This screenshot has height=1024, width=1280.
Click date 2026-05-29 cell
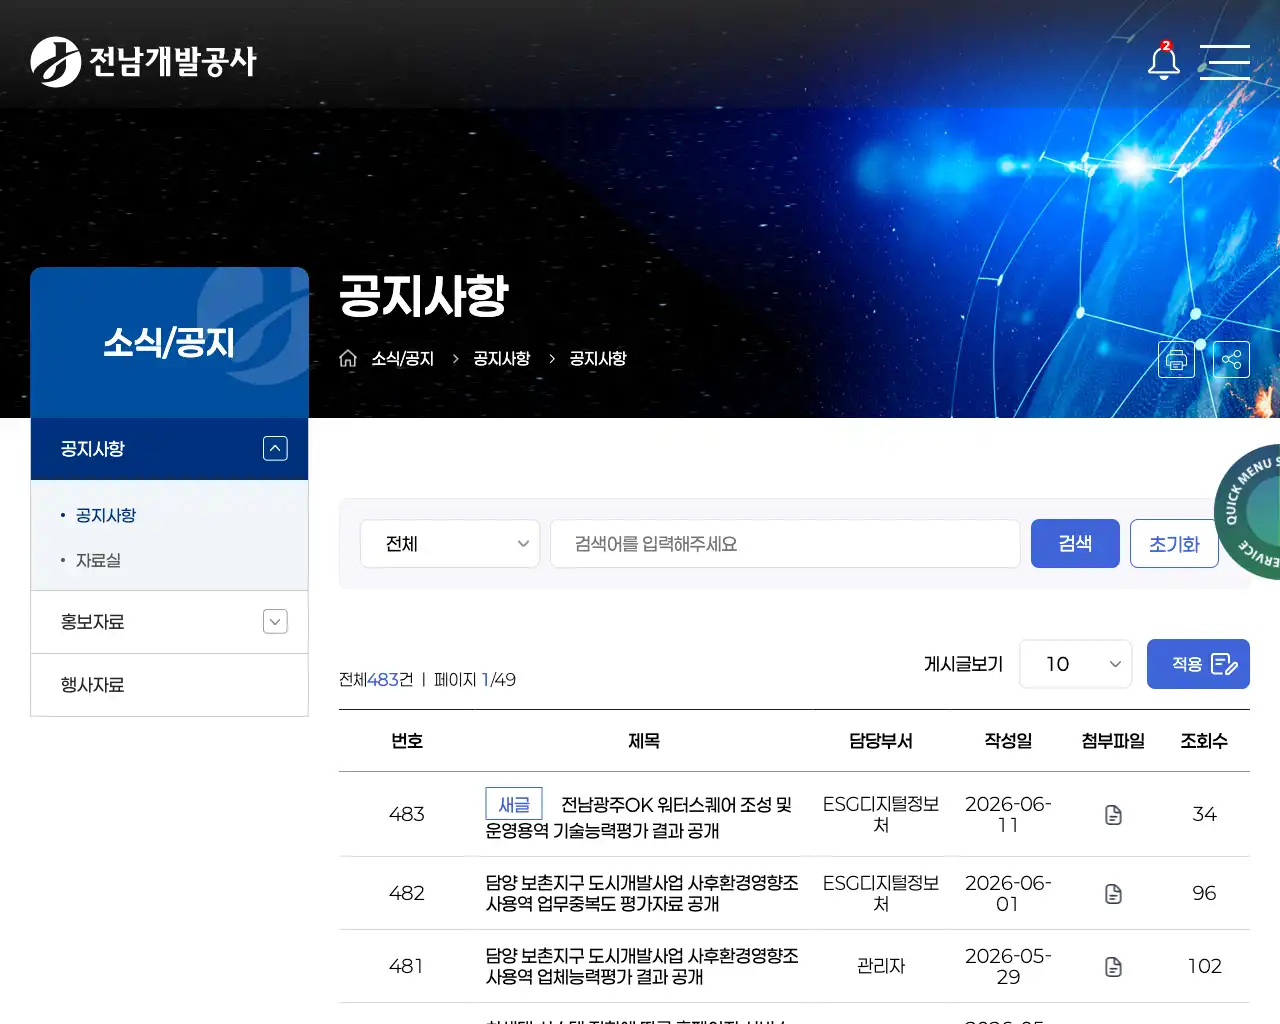[1008, 966]
